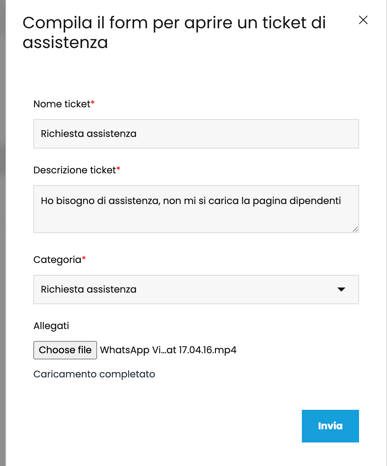Viewport: 387px width, 466px height.
Task: Click the red asterisk beside Descrizione ticket
Action: pyautogui.click(x=118, y=168)
